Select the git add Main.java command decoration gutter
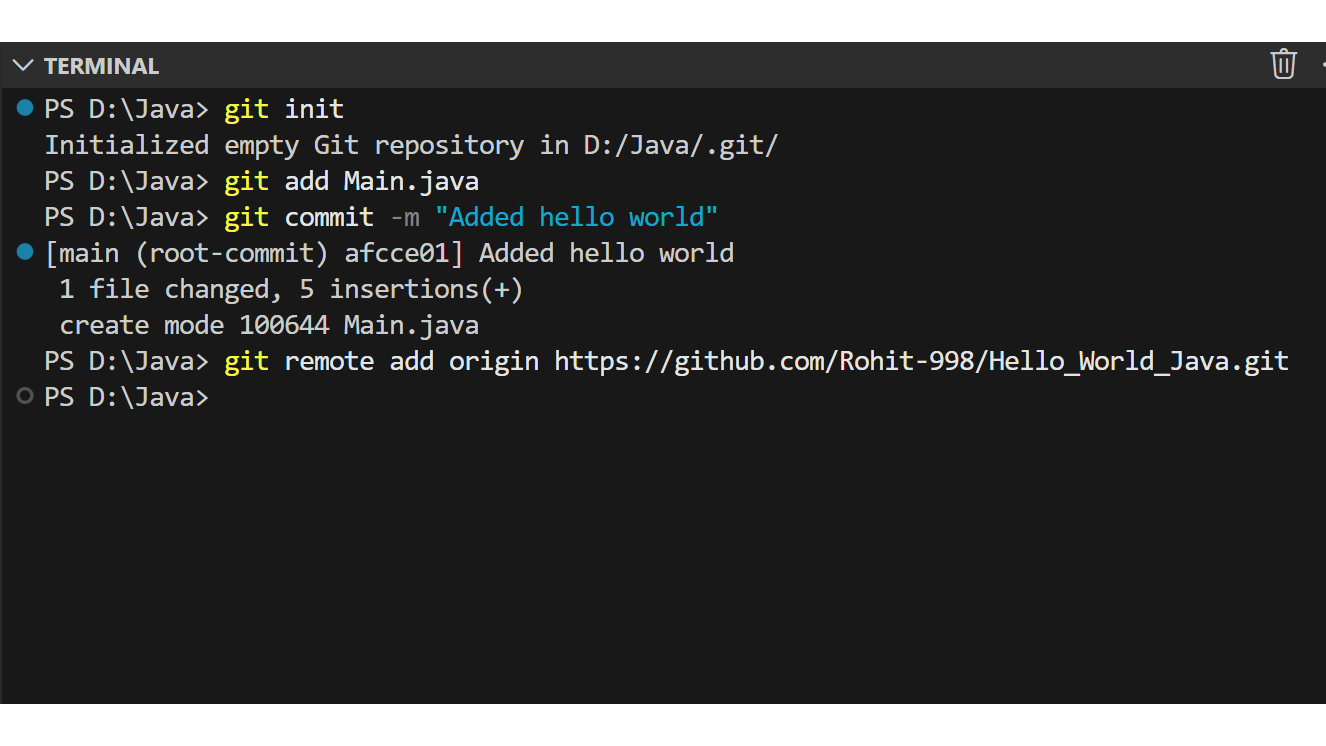The height and width of the screenshot is (746, 1326). click(x=24, y=180)
